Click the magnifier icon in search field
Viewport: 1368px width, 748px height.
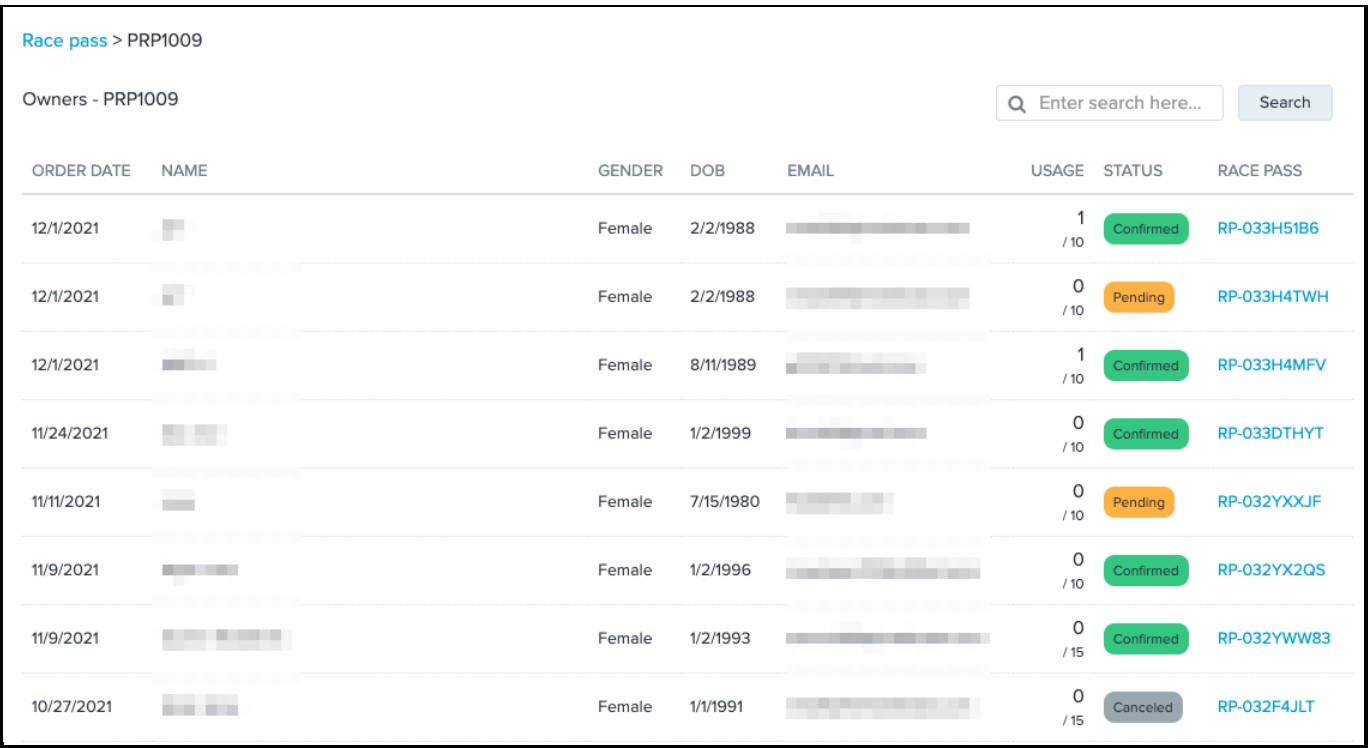(1017, 104)
